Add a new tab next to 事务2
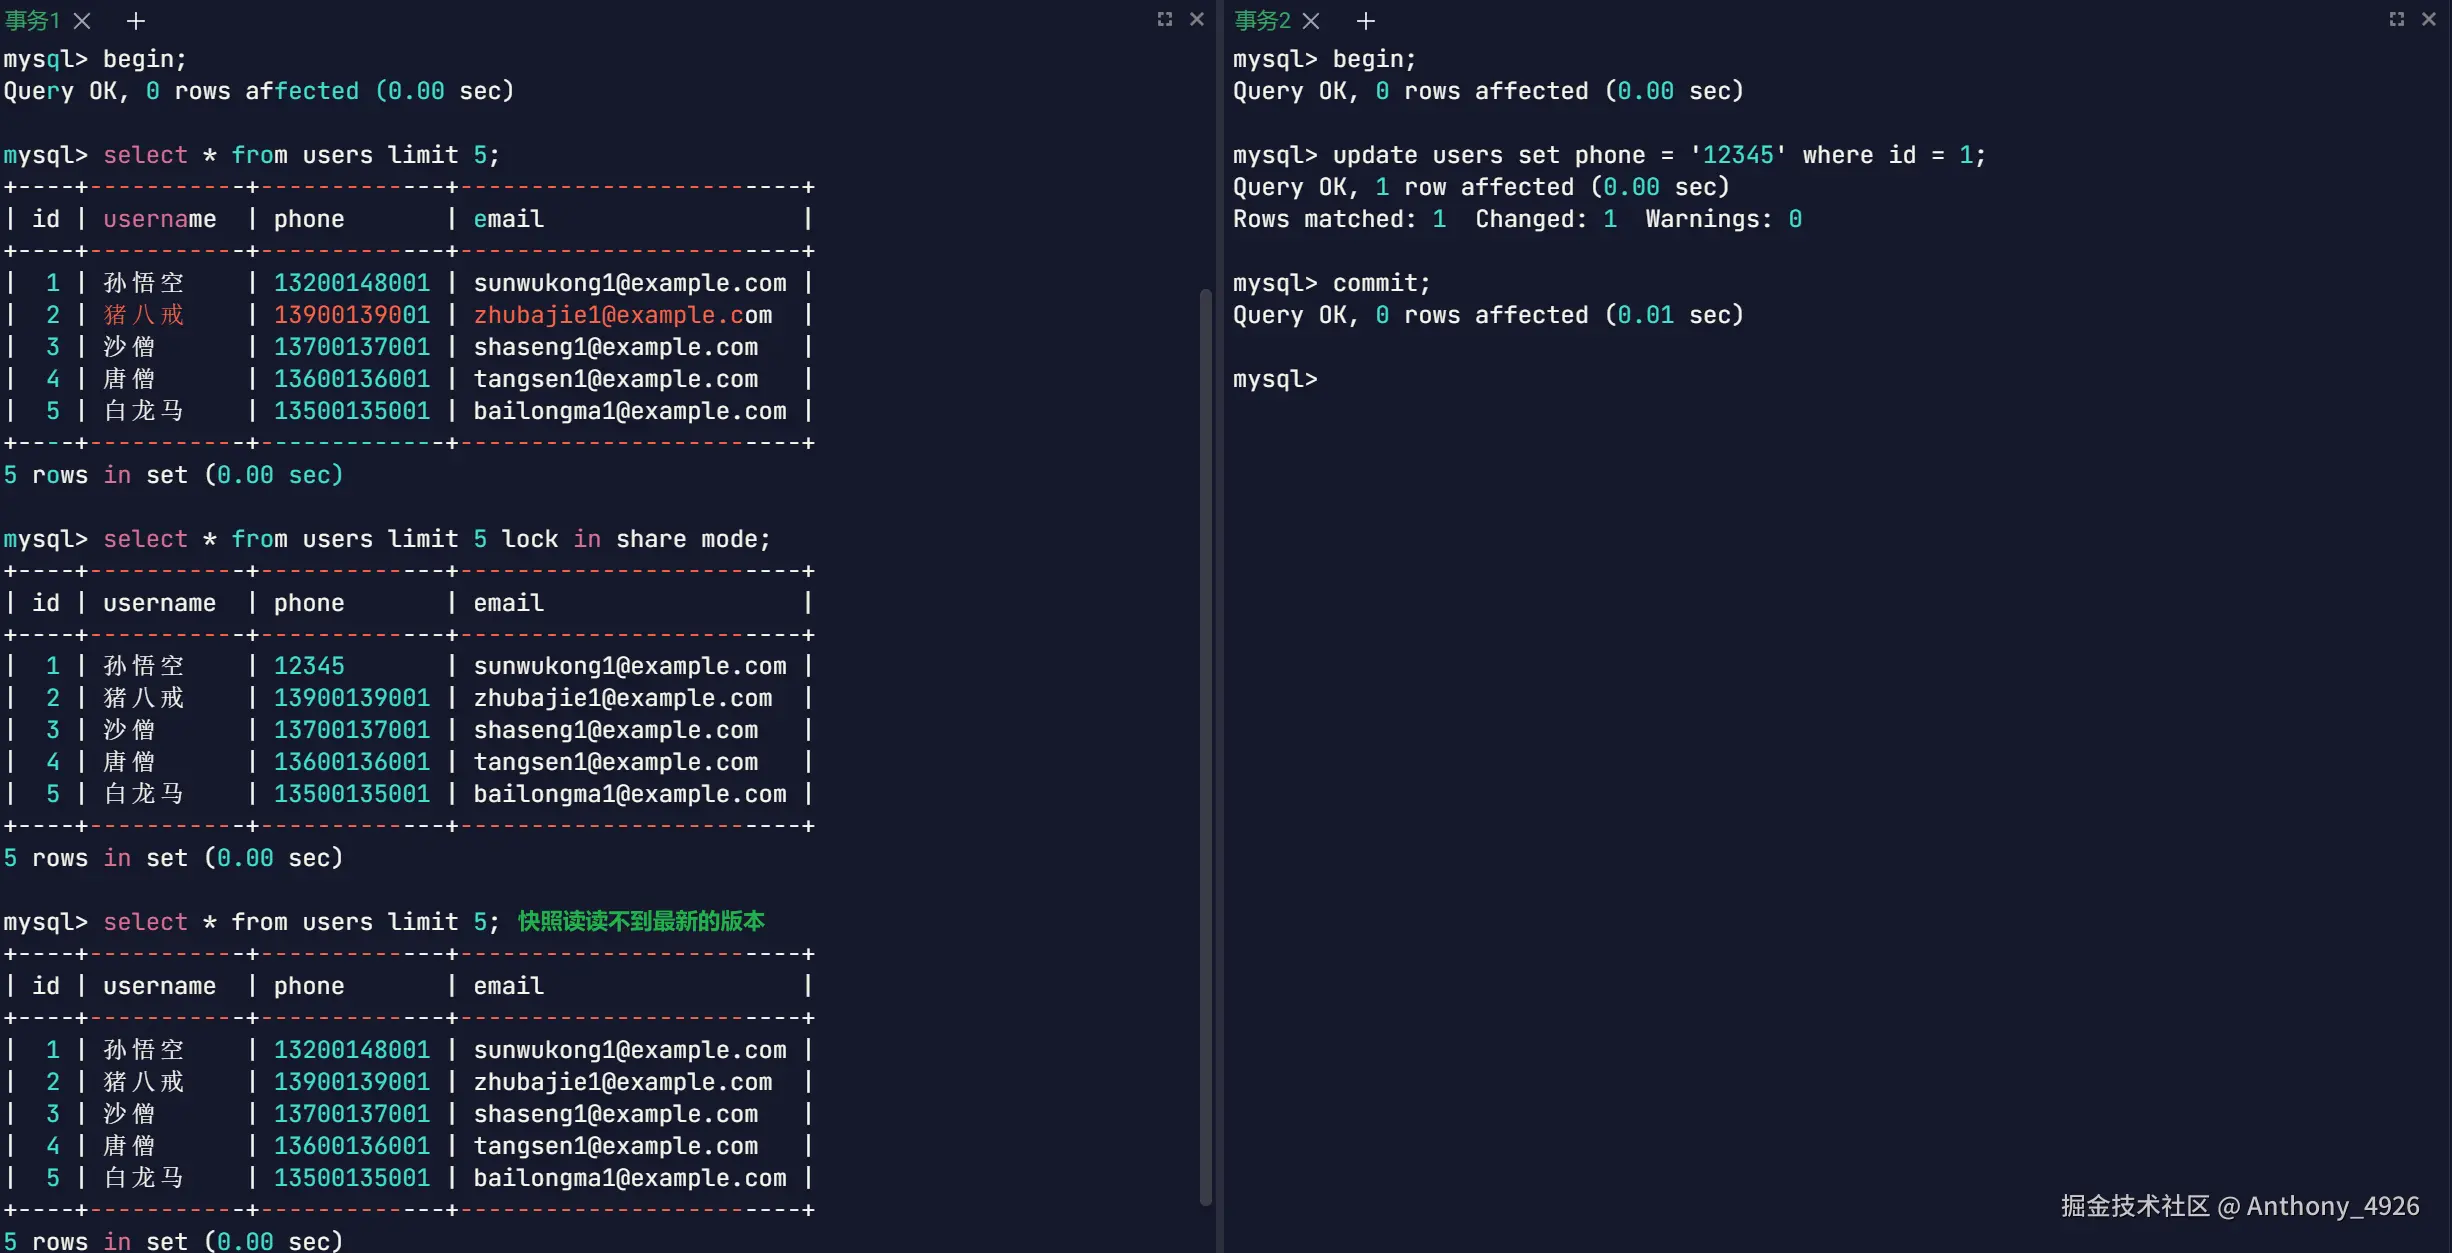The height and width of the screenshot is (1253, 2452). 1366,20
